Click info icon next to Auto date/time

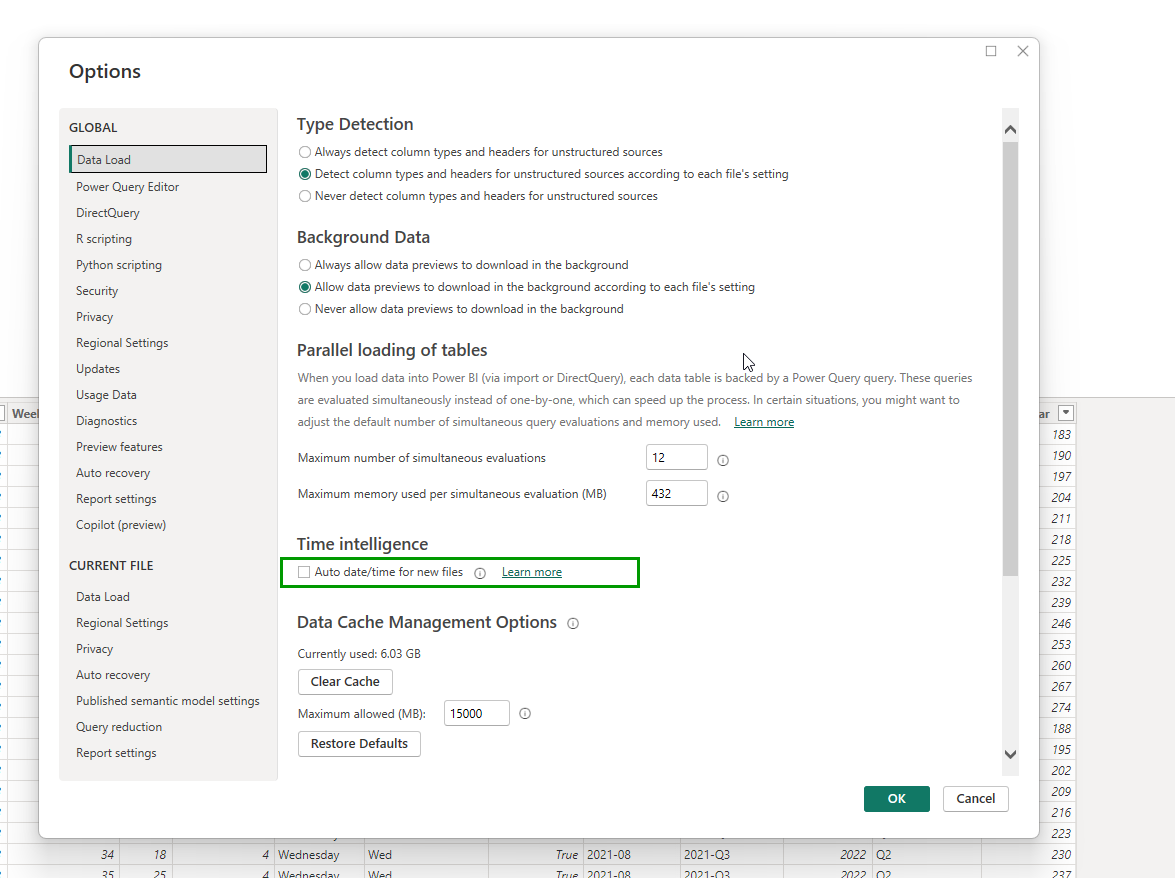(480, 573)
